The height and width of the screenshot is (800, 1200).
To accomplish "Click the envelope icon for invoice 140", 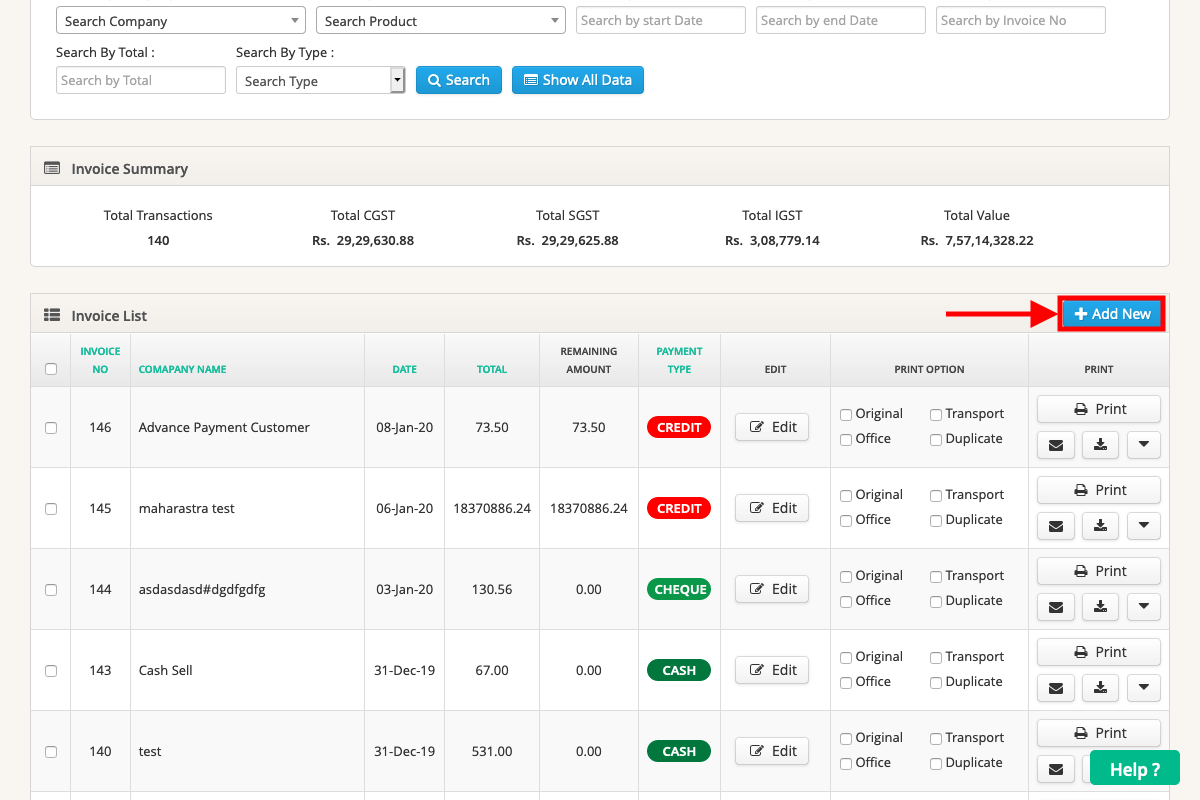I will coord(1055,768).
